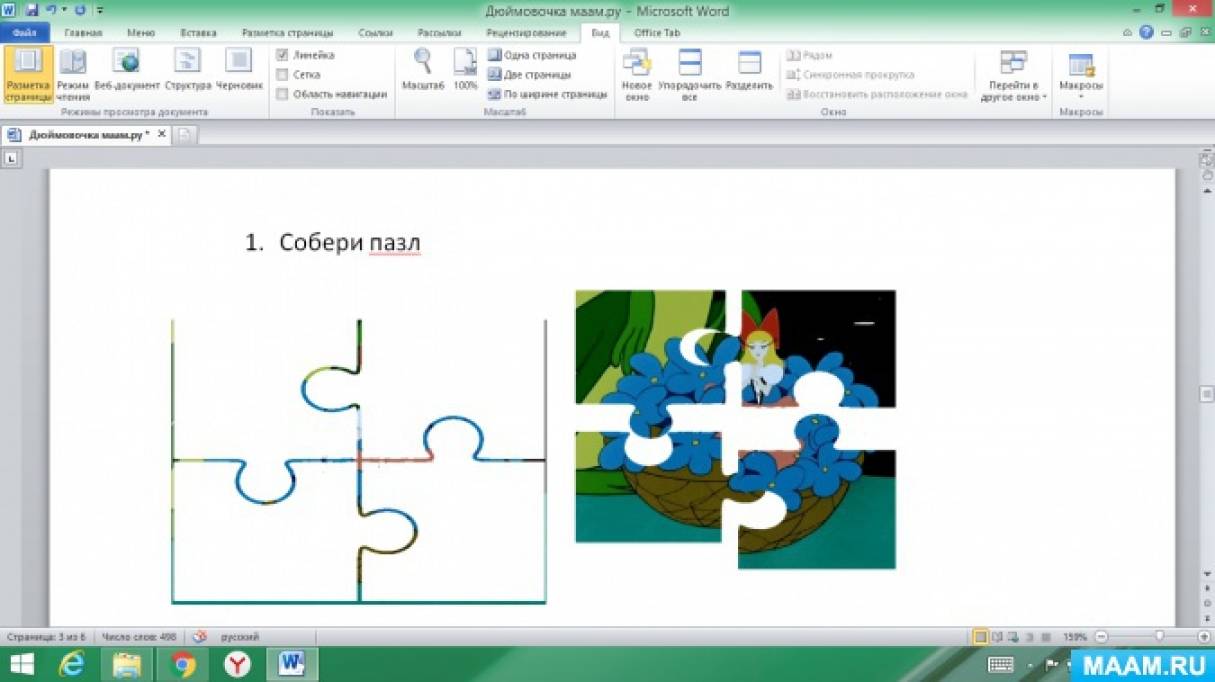Set zoom to 100% in ribbon
The width and height of the screenshot is (1215, 682).
pos(465,72)
